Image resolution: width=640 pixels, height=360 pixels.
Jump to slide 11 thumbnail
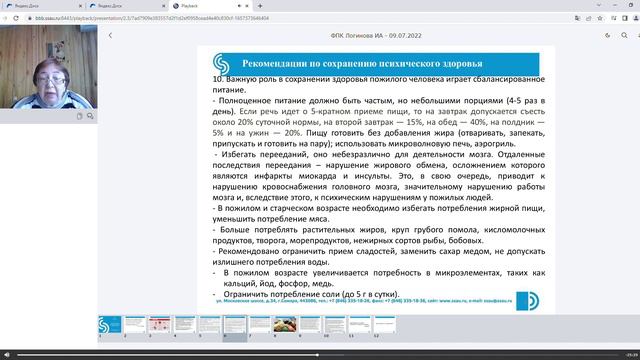point(360,325)
